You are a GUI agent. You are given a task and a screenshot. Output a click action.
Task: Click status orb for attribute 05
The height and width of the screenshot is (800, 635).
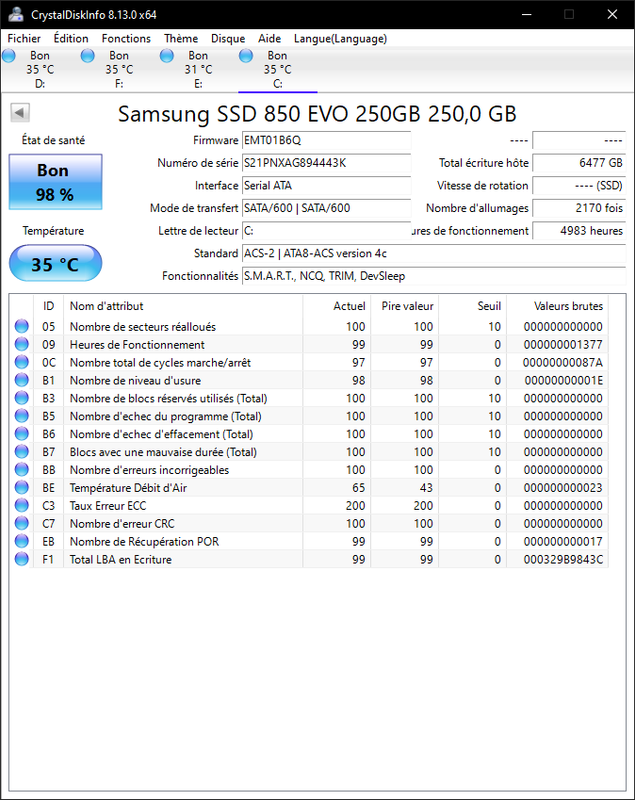coord(21,326)
